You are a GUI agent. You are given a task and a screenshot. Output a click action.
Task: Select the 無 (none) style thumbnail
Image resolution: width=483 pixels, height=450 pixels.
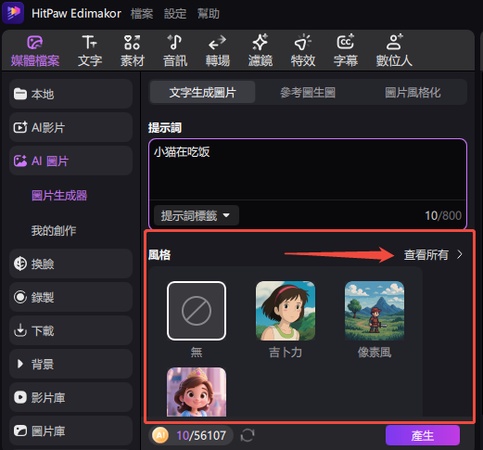pos(196,311)
